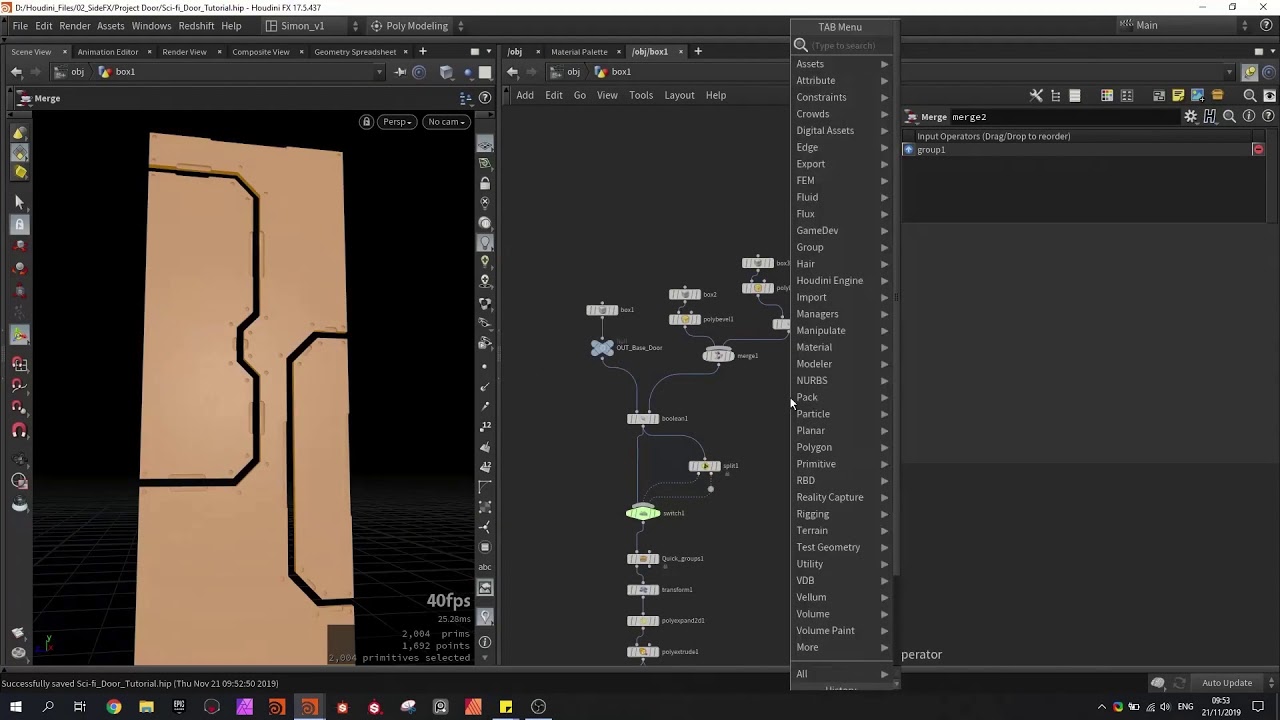This screenshot has width=1280, height=720.
Task: Click the scene viewer help question icon
Action: tap(485, 98)
